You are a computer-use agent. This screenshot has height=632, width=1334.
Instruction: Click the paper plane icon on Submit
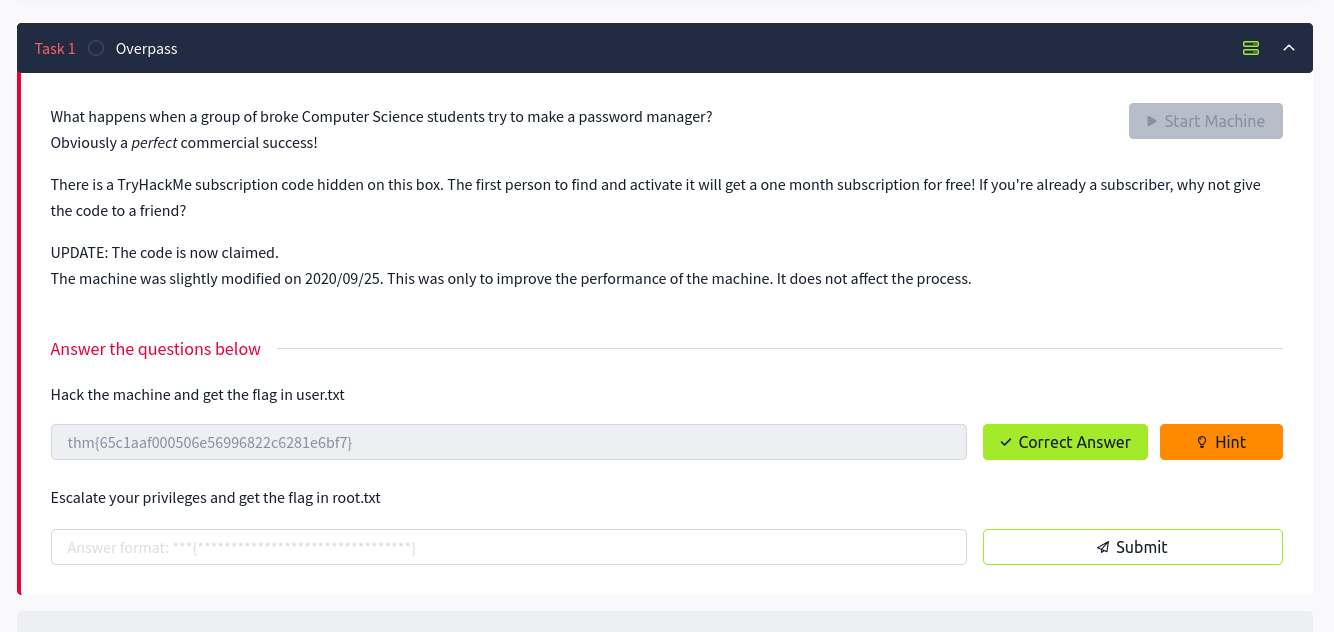coord(1103,547)
